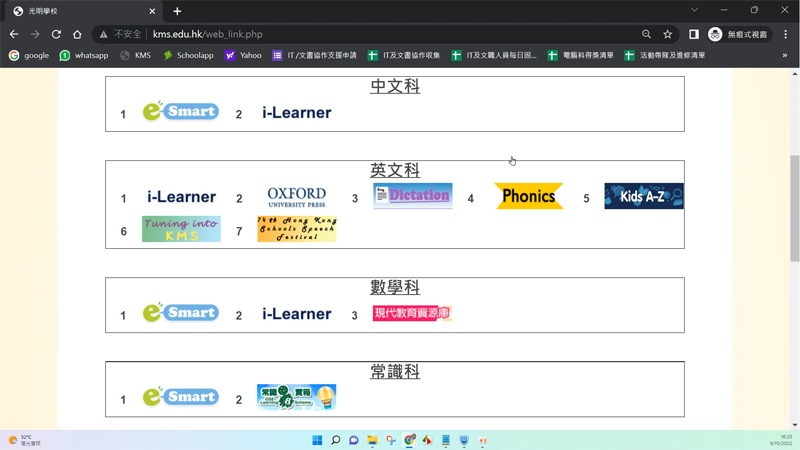Open the weather widget on taskbar
800x450 pixels.
24,440
